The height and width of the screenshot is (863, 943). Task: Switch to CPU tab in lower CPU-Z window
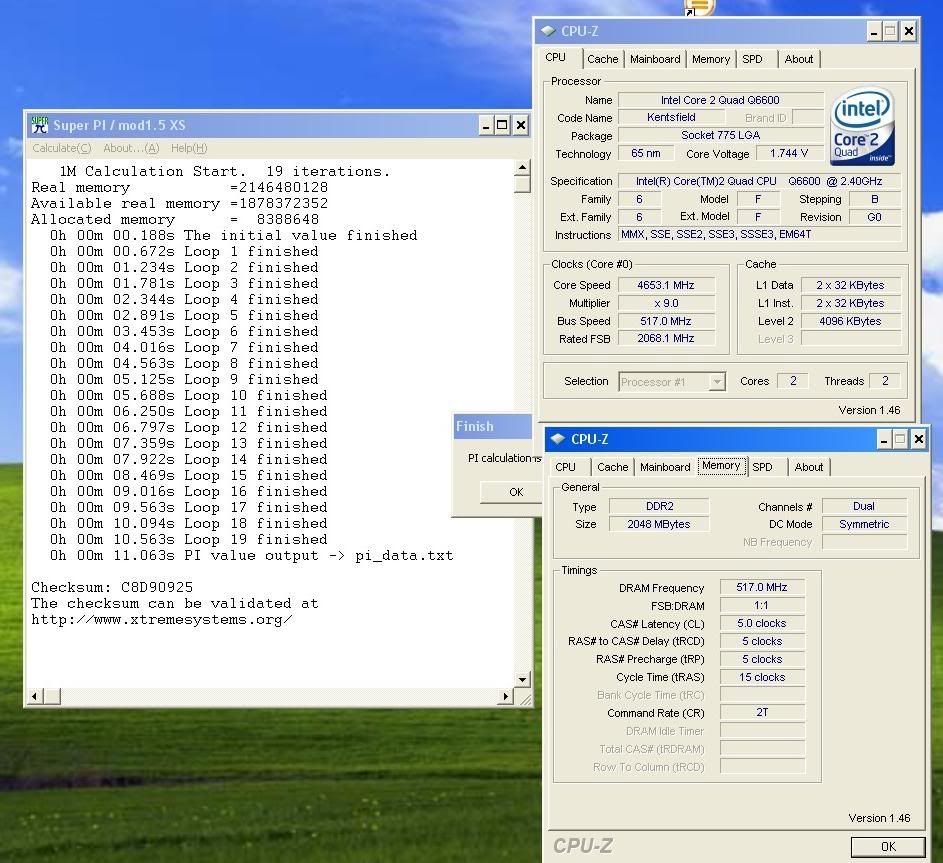point(565,467)
